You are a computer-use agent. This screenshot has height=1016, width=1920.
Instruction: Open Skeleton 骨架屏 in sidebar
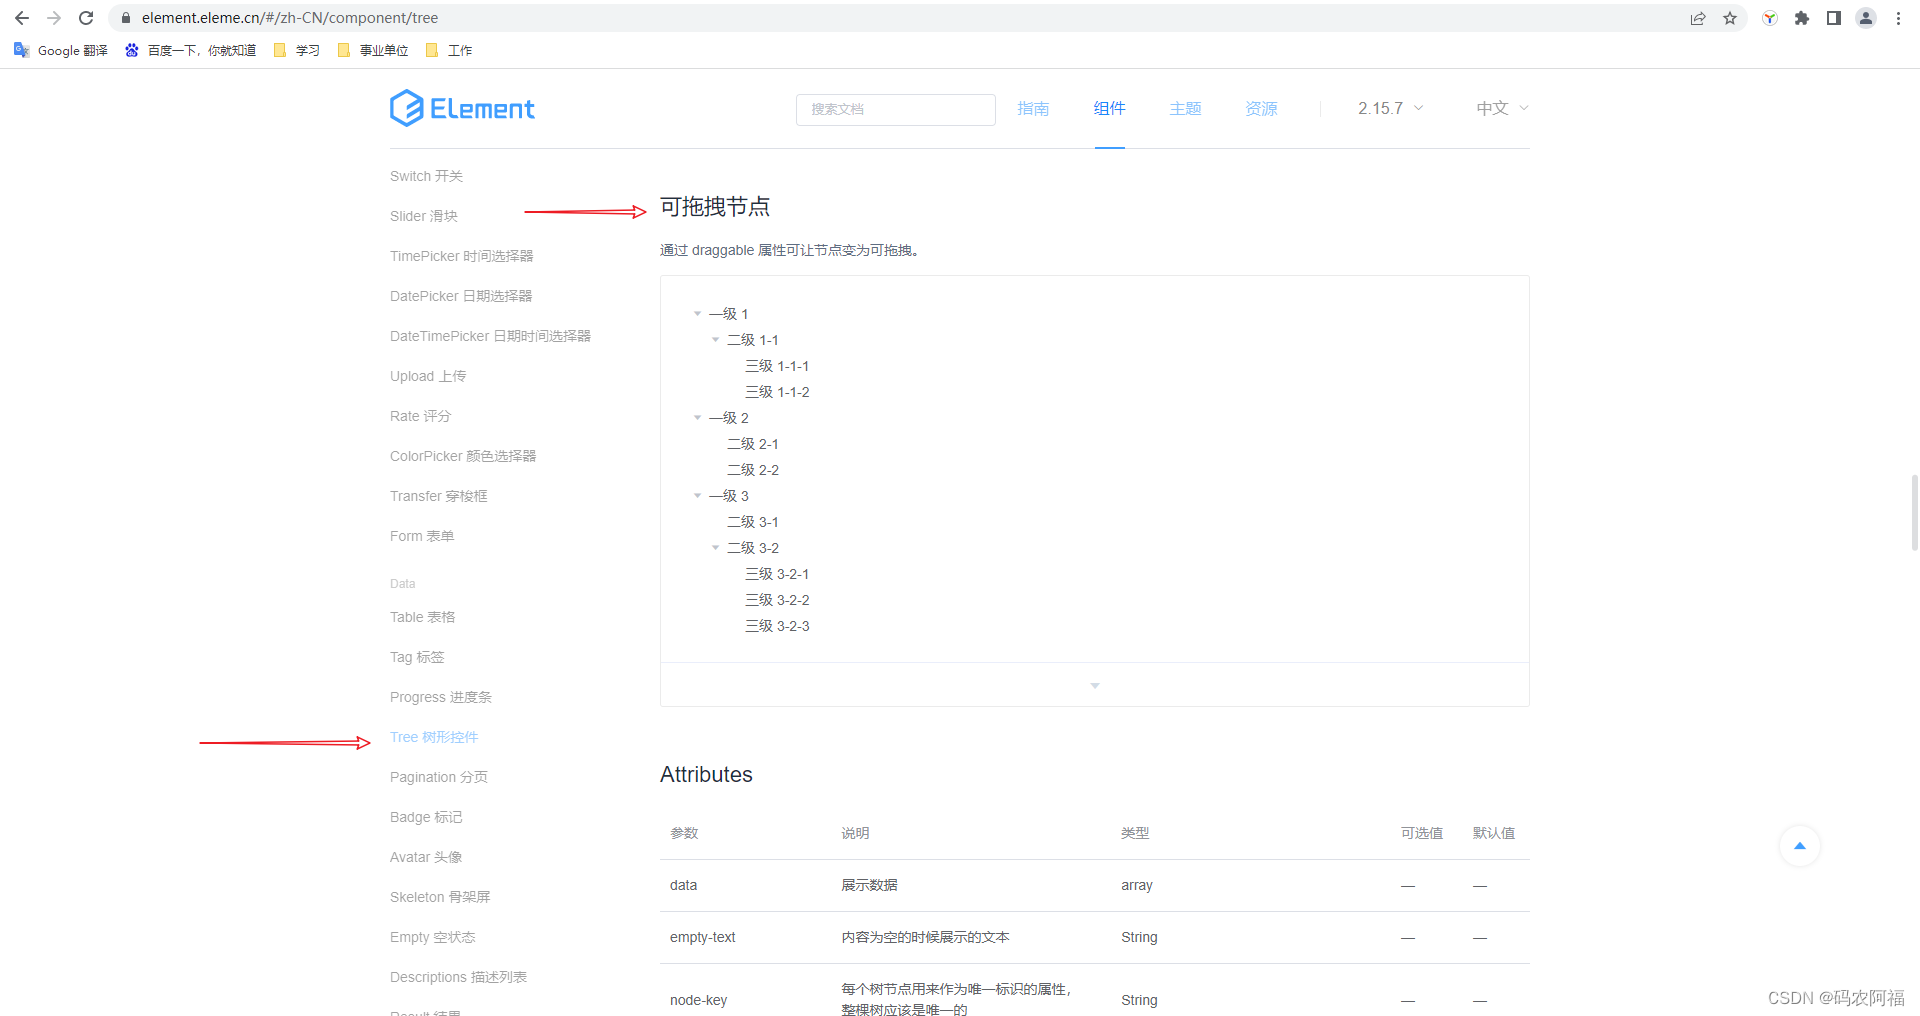(440, 897)
